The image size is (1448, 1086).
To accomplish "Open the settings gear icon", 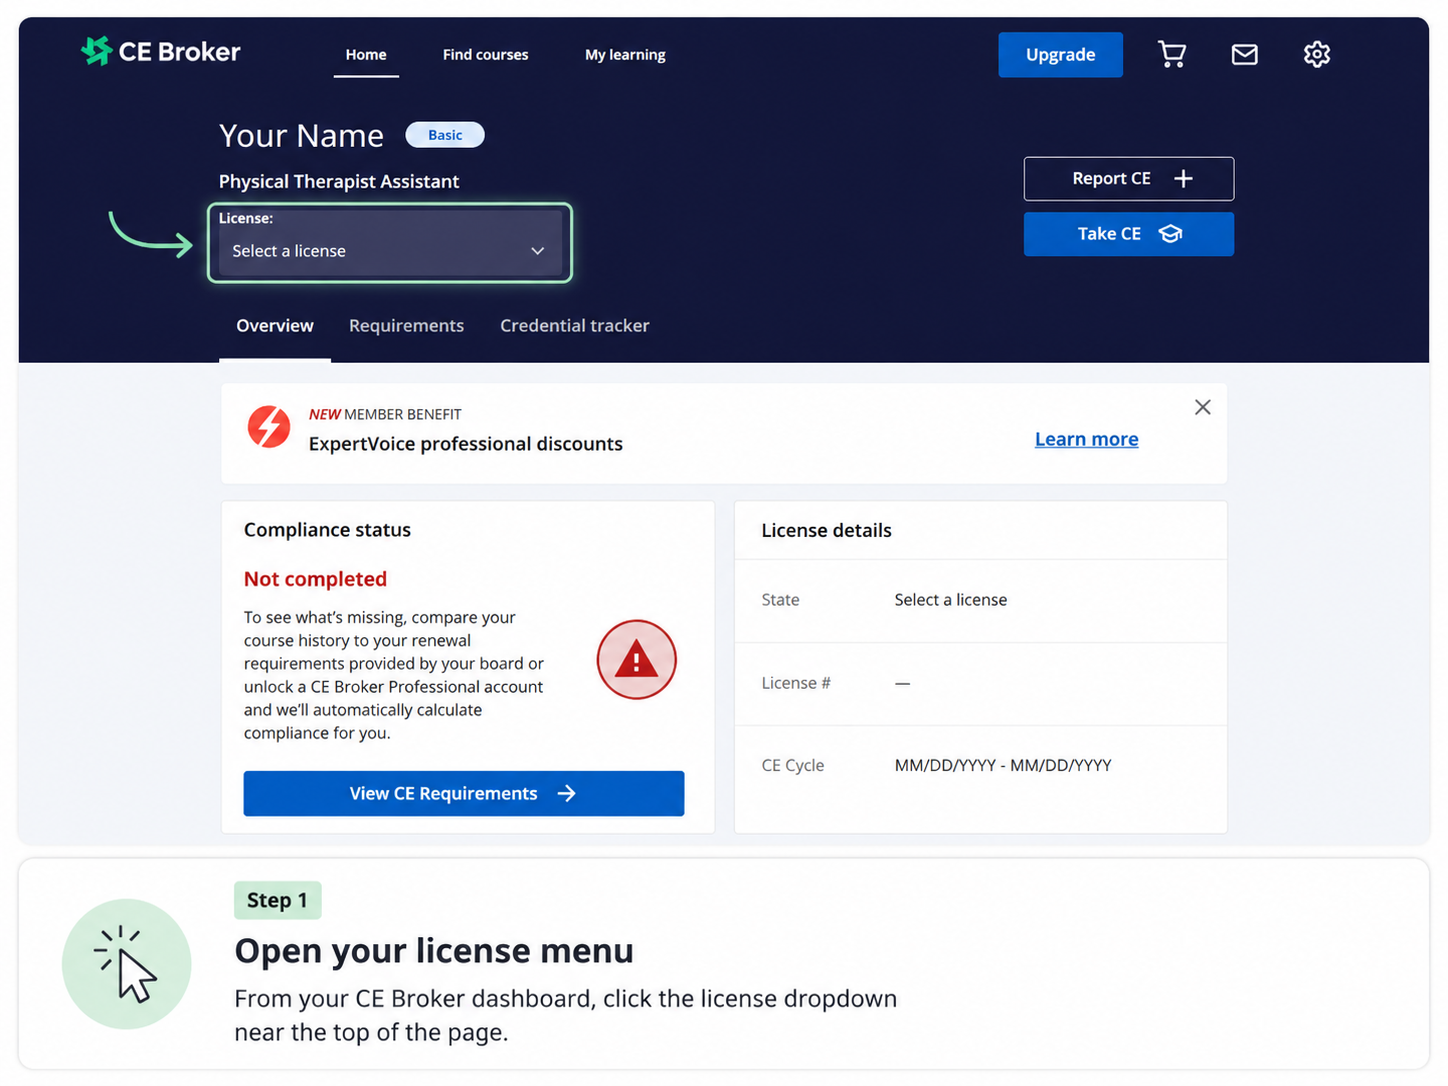I will click(x=1317, y=54).
